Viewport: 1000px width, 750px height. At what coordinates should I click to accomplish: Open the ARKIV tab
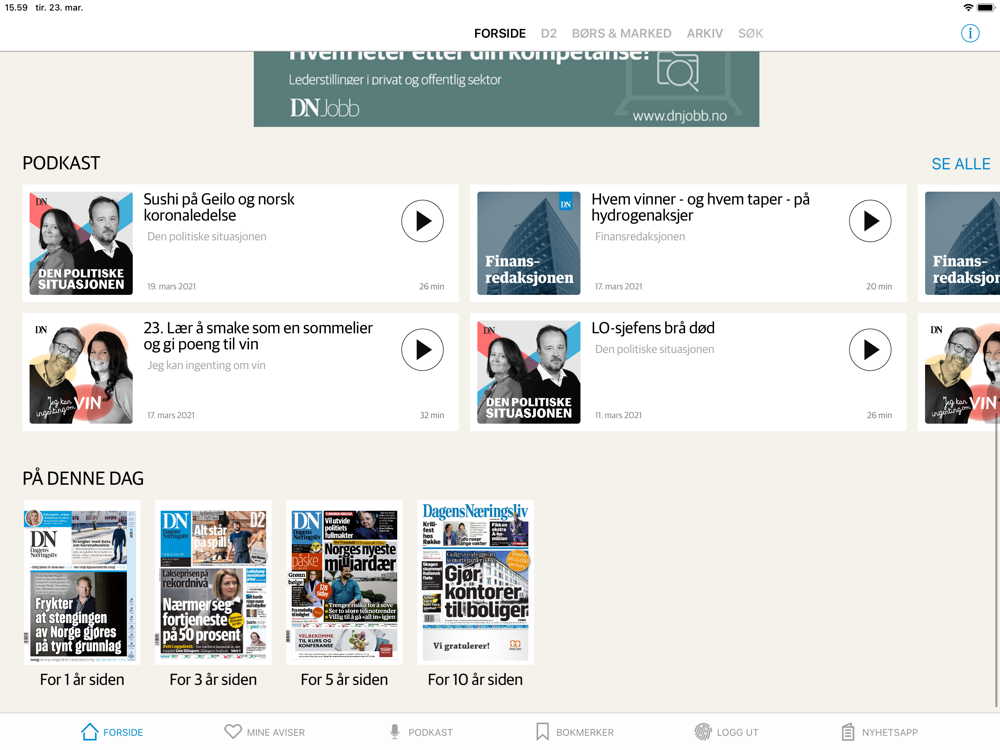(x=705, y=33)
